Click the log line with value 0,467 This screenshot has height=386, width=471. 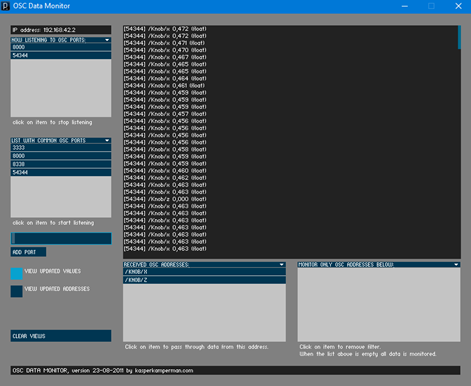click(x=165, y=57)
